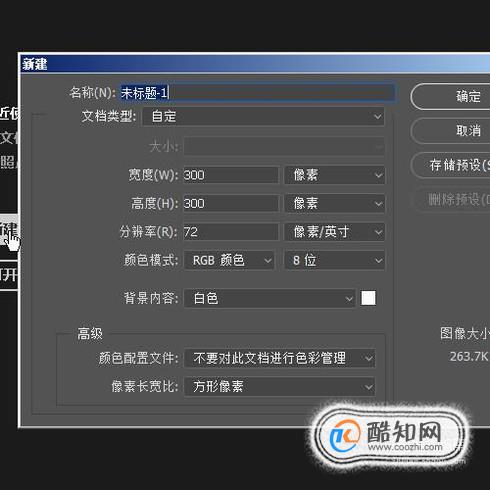The width and height of the screenshot is (490, 490).
Task: Click the 高度 value field
Action: coord(231,203)
